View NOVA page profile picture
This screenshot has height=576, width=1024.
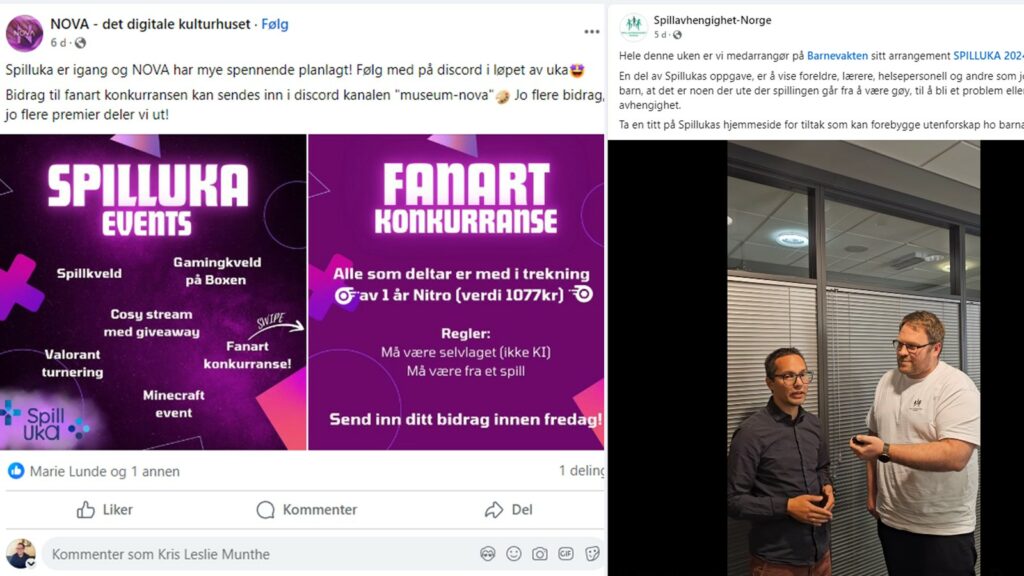pos(24,33)
